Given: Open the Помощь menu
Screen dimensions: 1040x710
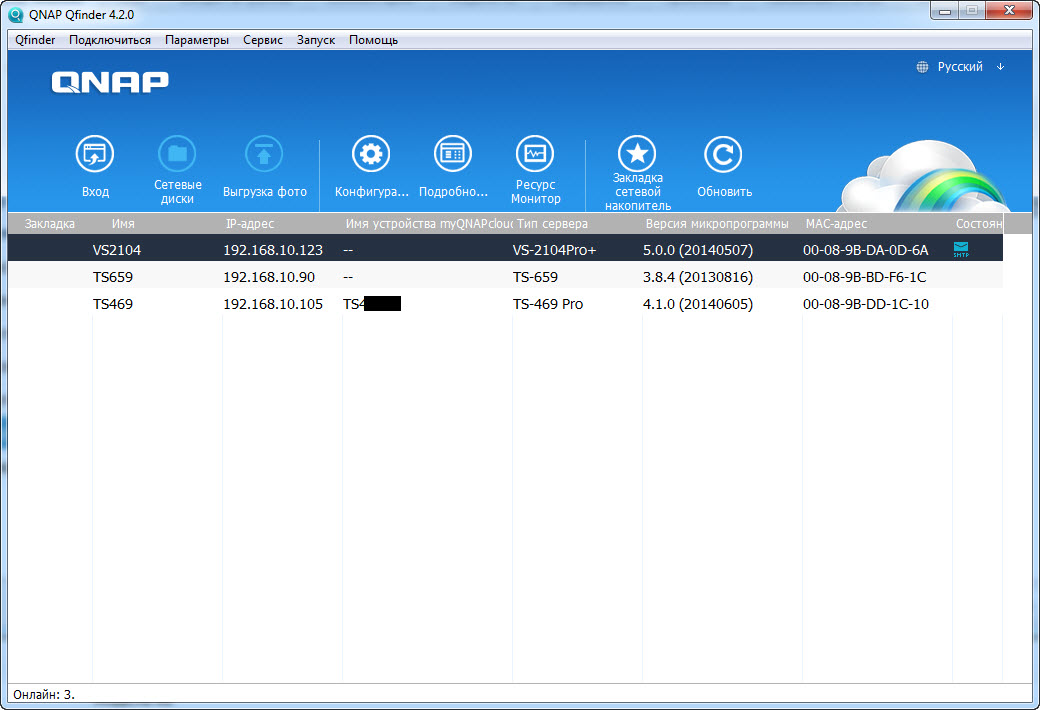Looking at the screenshot, I should 373,40.
